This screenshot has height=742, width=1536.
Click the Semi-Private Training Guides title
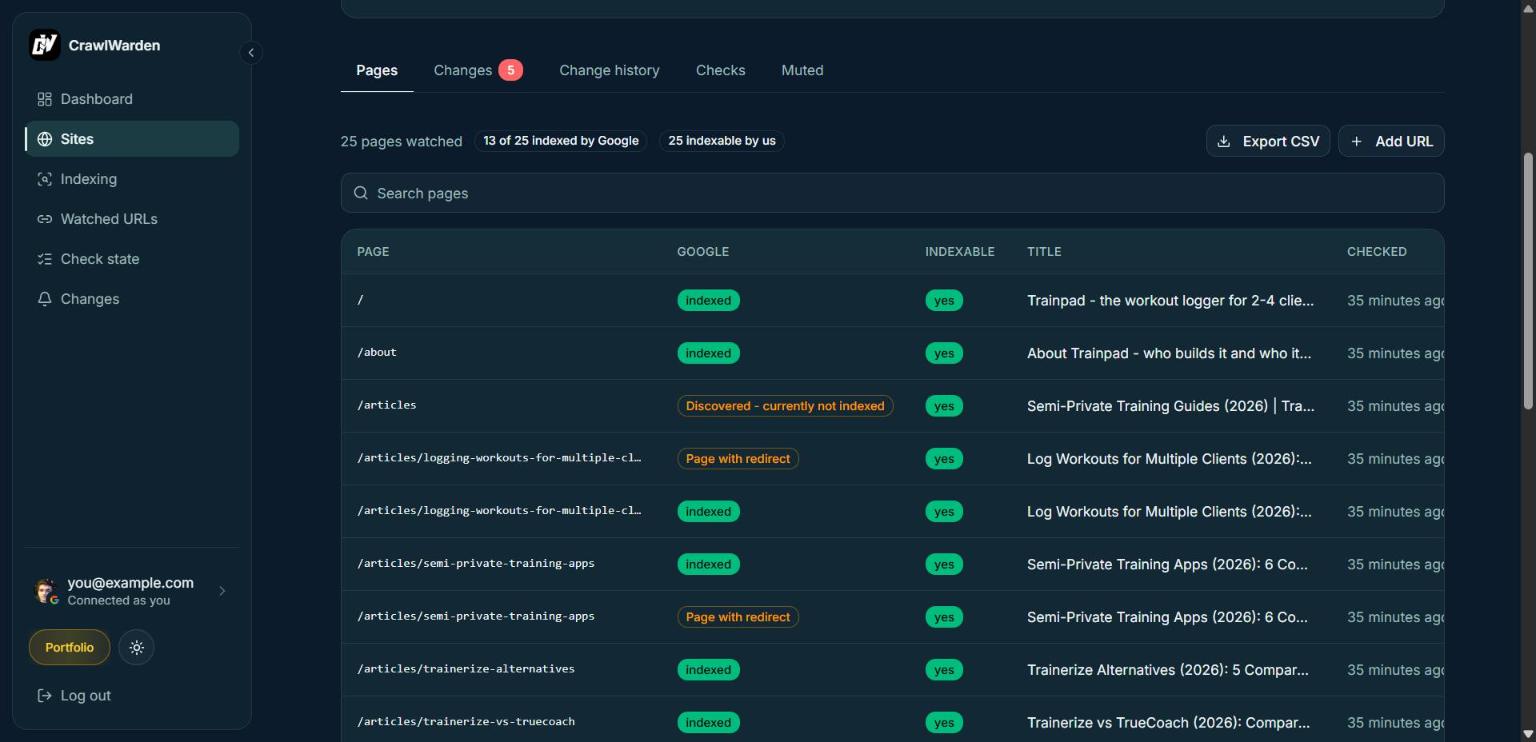click(1171, 406)
